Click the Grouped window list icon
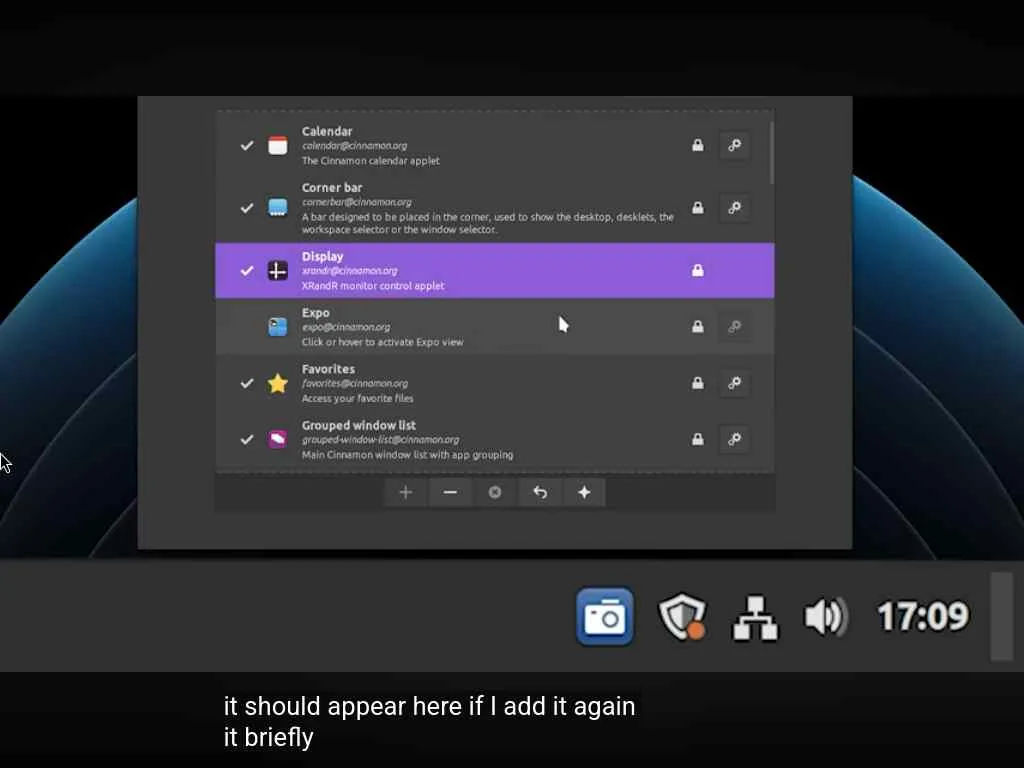The height and width of the screenshot is (768, 1024). coord(278,440)
